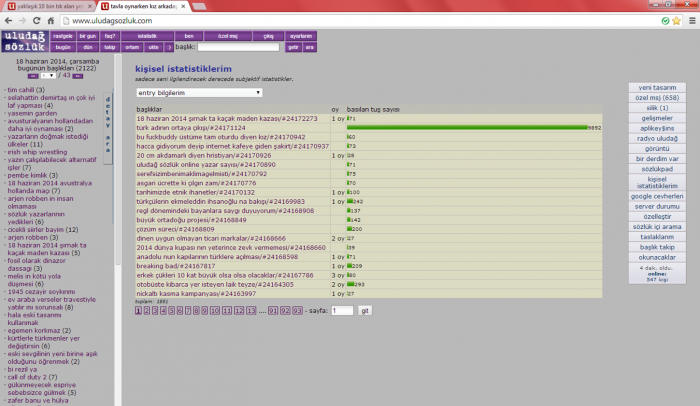The image size is (700, 406).
Task: Open the 'ortam' menu item
Action: pyautogui.click(x=132, y=47)
